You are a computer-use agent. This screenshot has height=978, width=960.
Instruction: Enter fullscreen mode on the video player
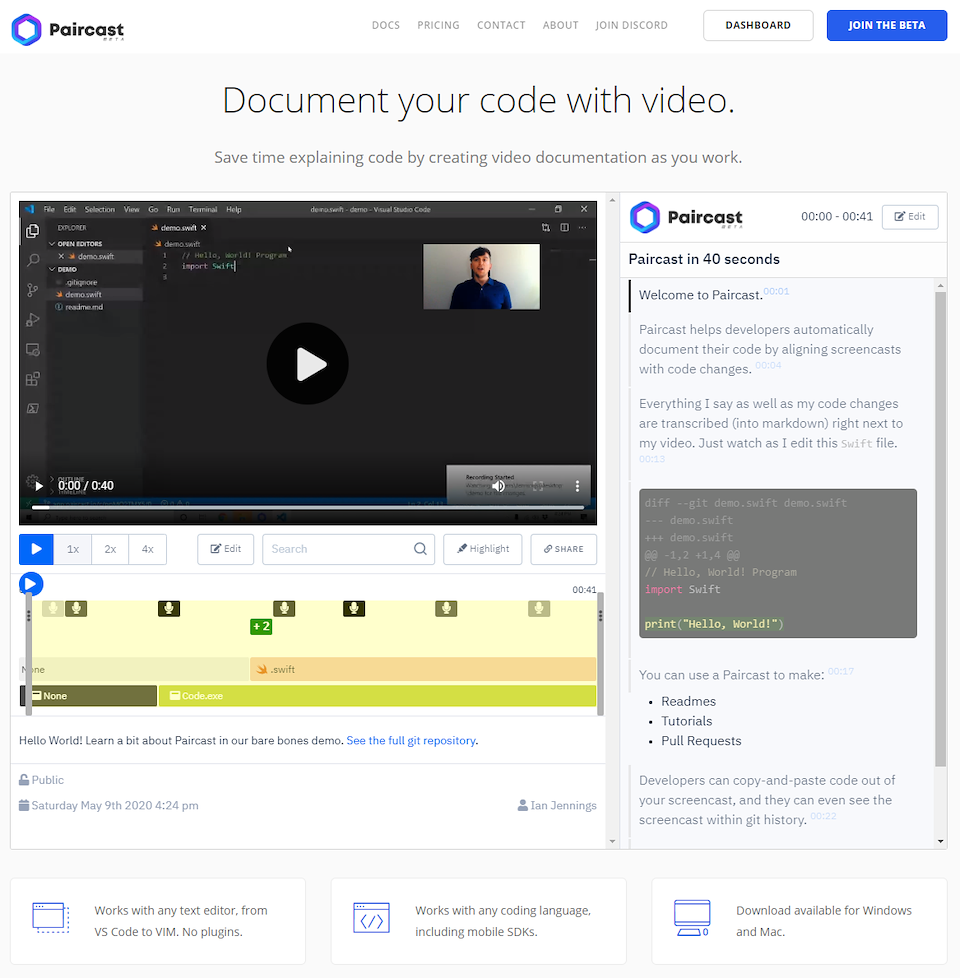[x=538, y=486]
